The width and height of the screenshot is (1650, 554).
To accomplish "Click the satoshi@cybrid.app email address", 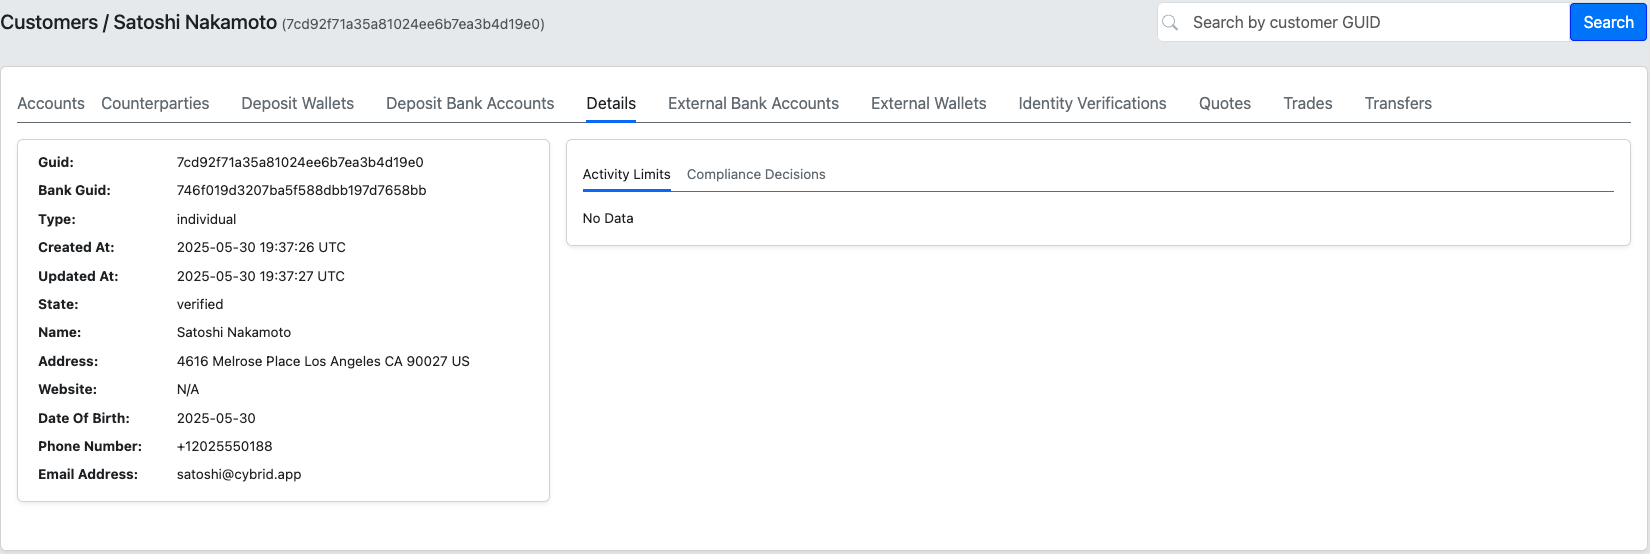I will 239,474.
